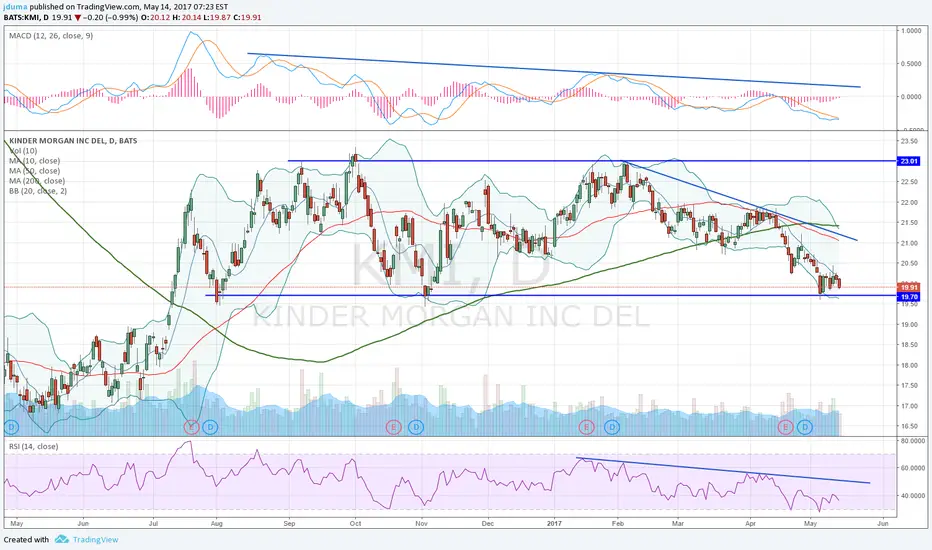
Task: Select the leftmost dividend D marker in May 2016
Action: (x=11, y=427)
